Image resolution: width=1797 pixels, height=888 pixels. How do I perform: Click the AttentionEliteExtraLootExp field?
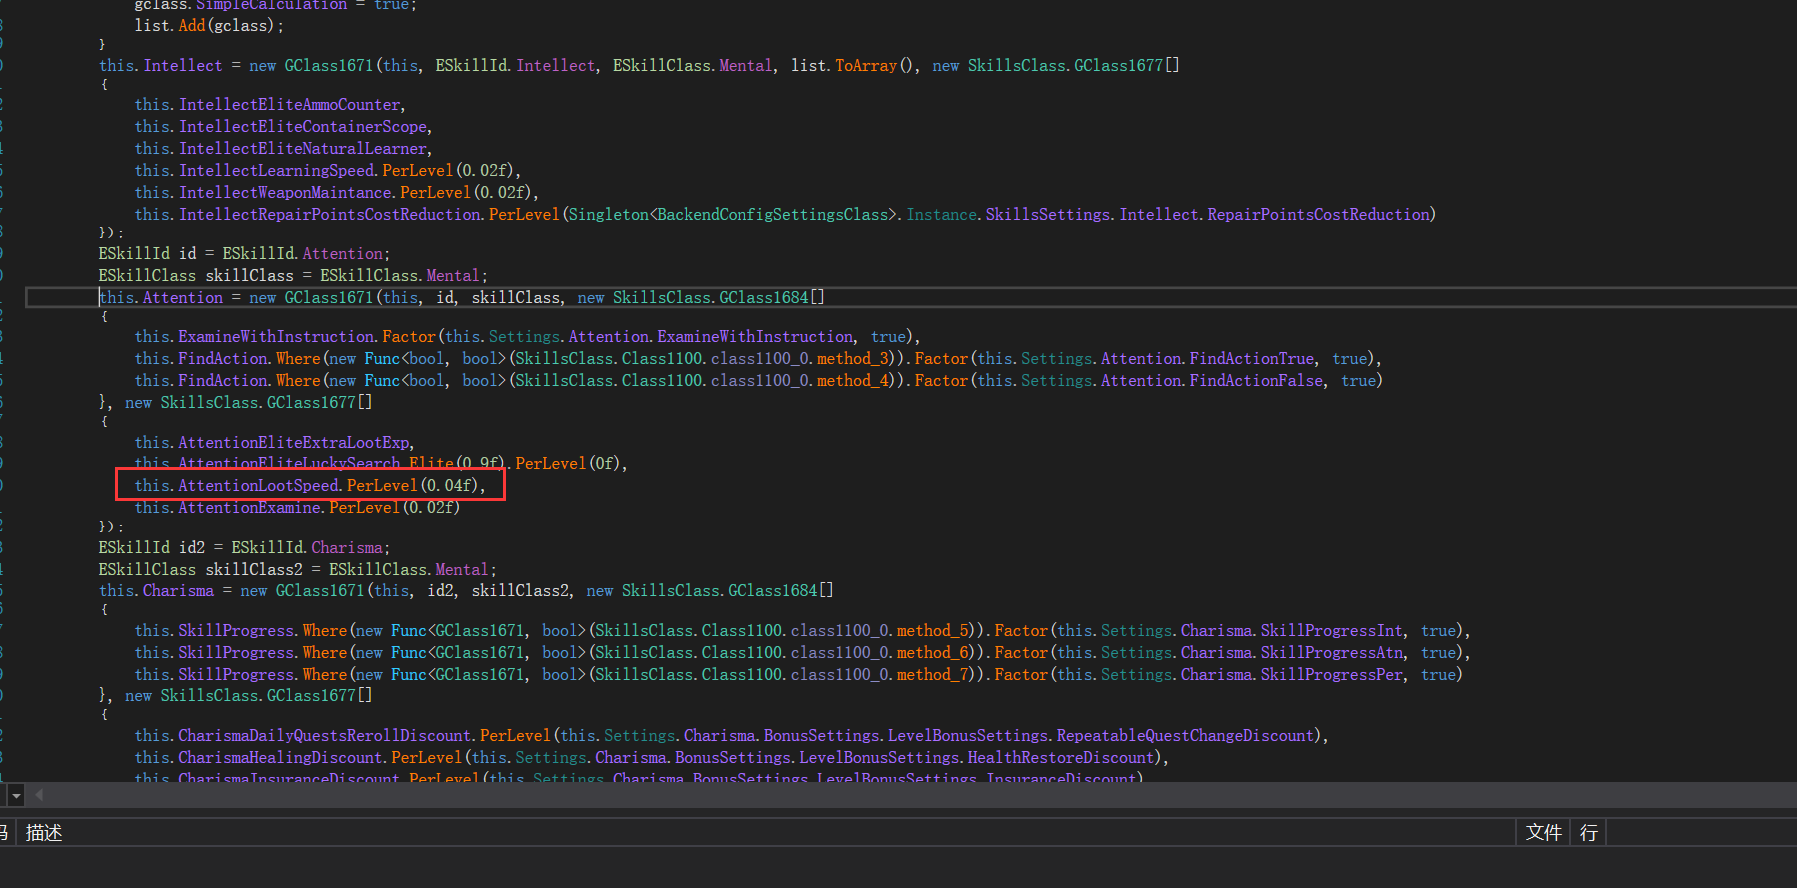293,443
